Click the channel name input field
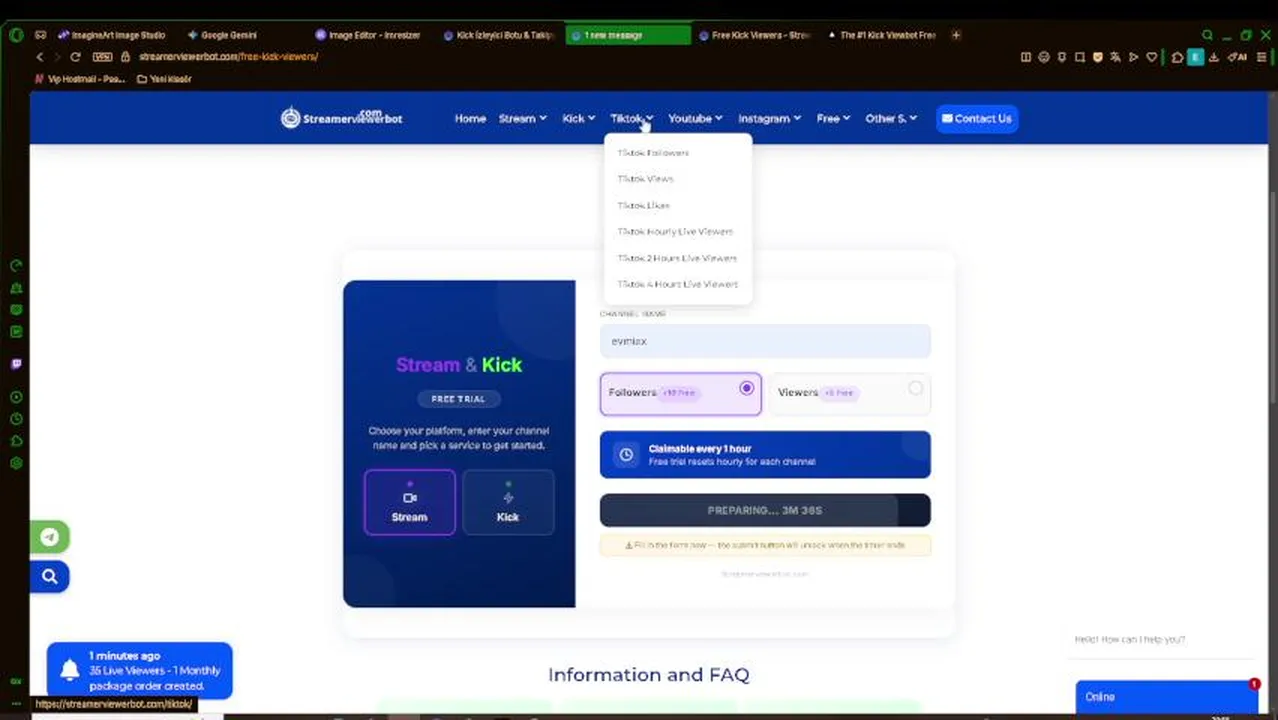 point(765,341)
